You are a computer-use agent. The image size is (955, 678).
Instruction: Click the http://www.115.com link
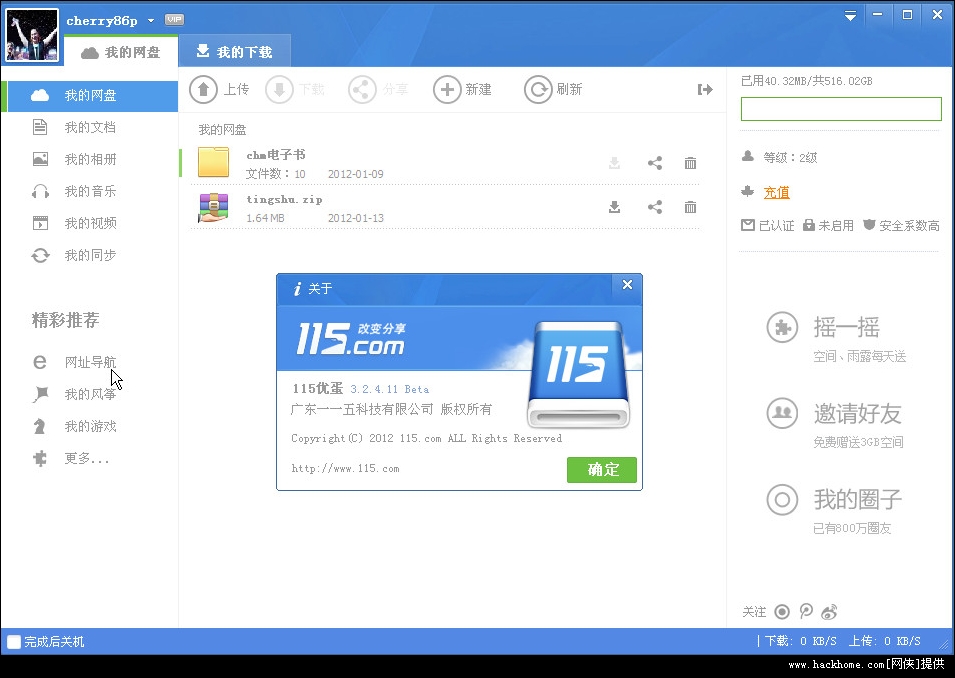tap(345, 468)
